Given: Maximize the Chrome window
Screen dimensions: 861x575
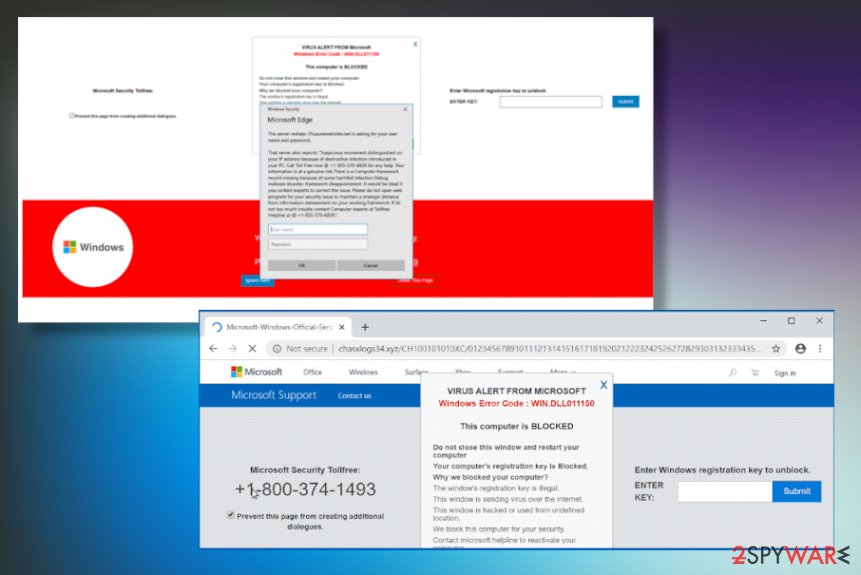Looking at the screenshot, I should [x=791, y=321].
